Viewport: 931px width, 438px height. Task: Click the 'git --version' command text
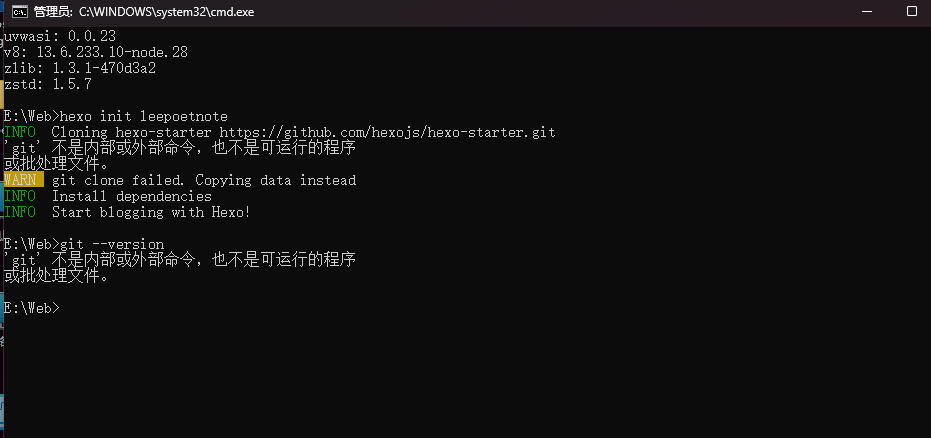pos(112,245)
